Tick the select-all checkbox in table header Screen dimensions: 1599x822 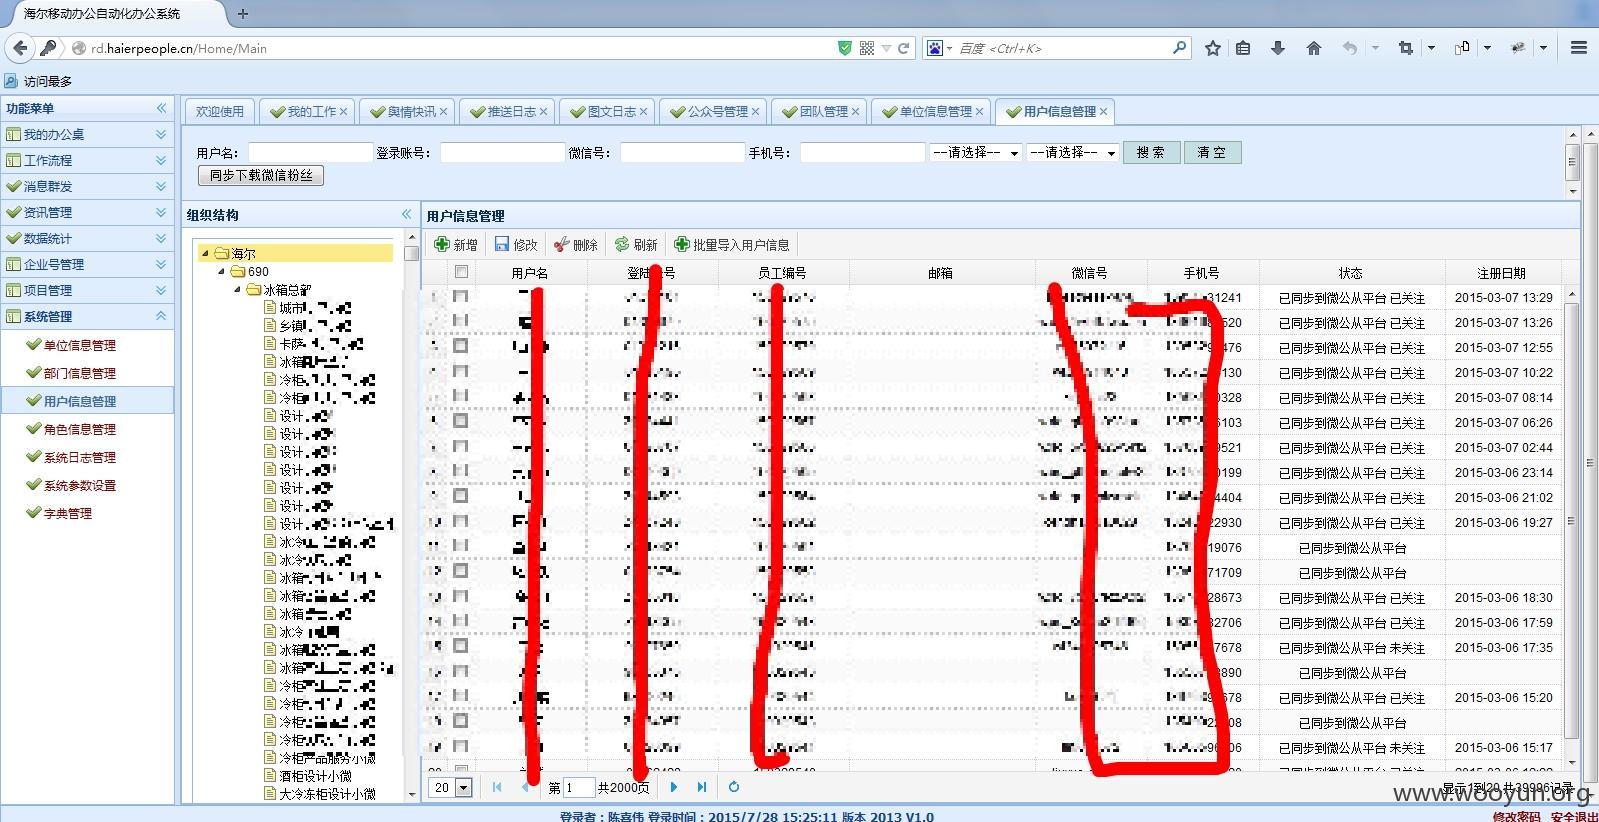coord(461,272)
